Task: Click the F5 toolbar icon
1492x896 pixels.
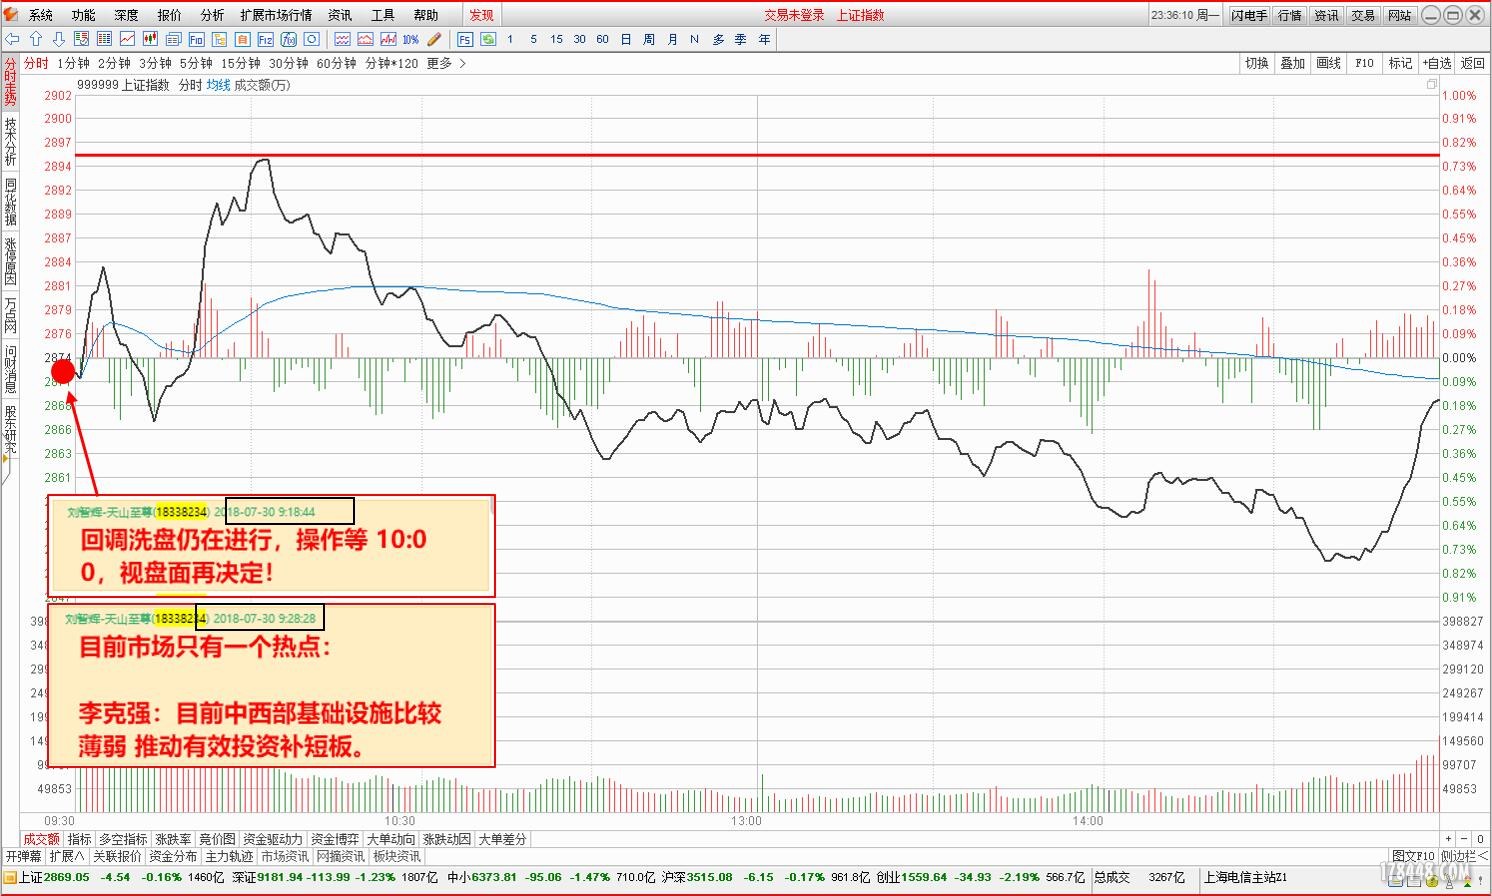Action: coord(465,39)
